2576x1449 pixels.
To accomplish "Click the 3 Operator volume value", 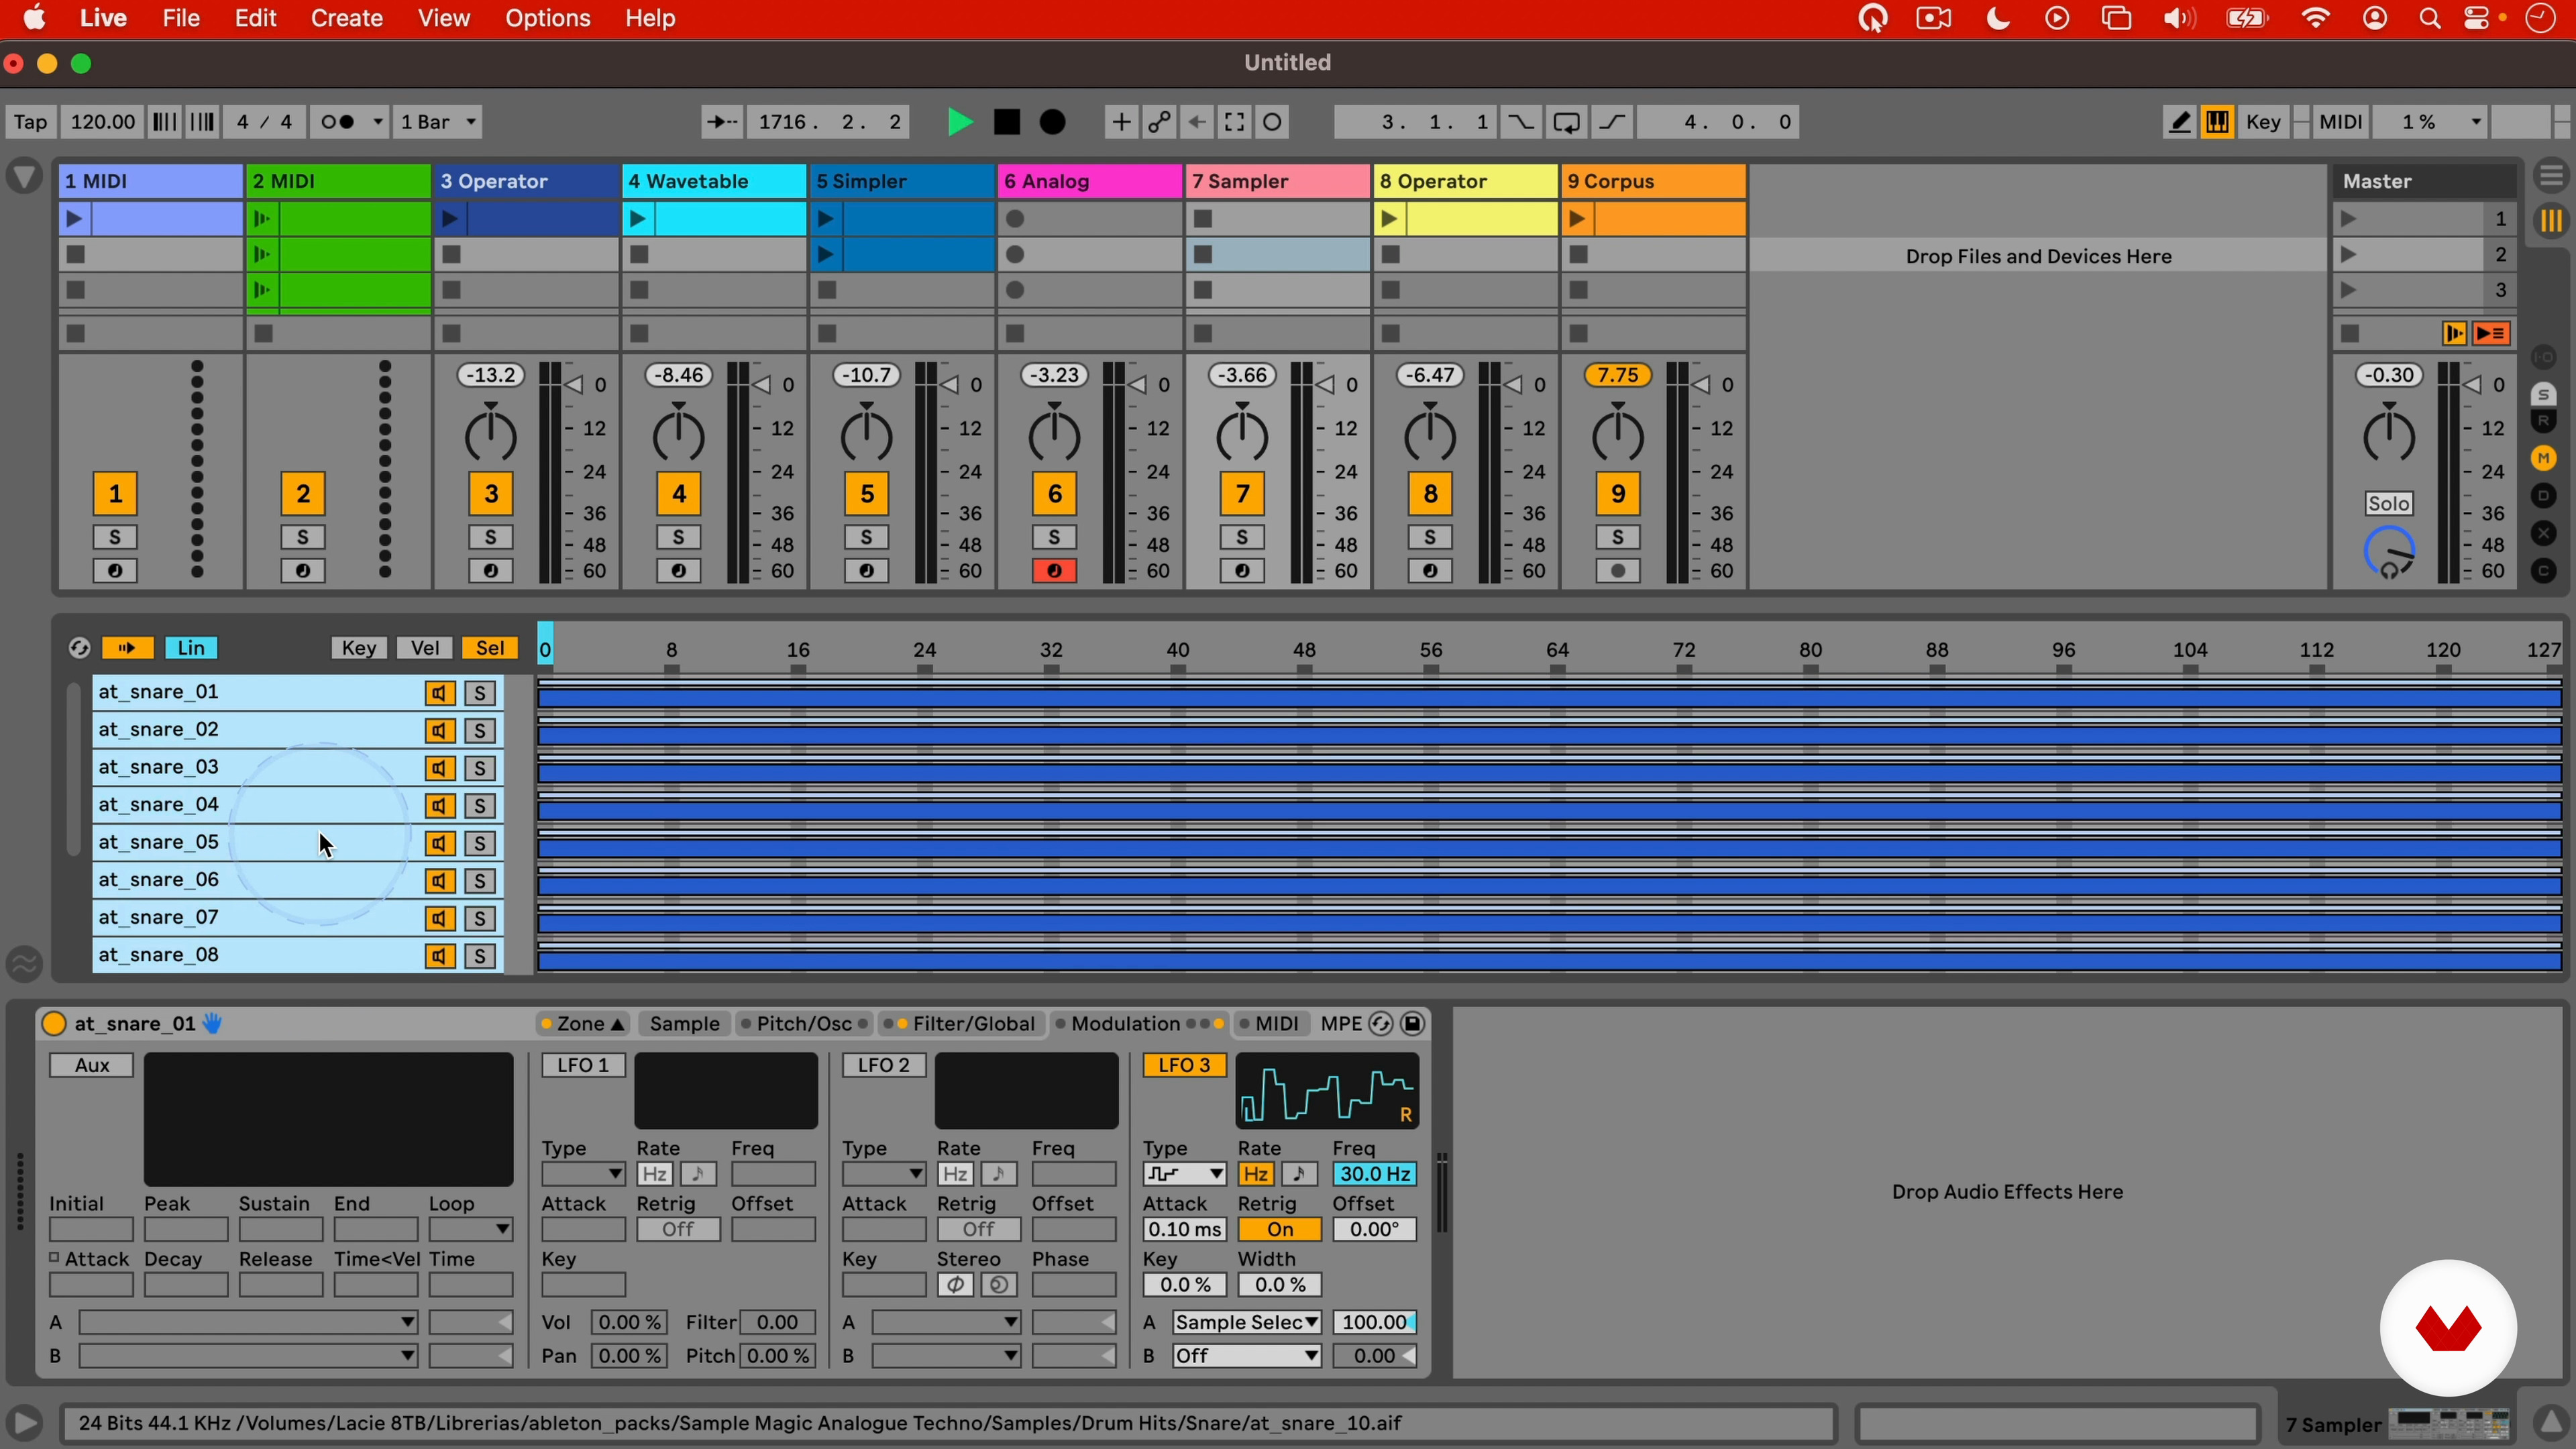I will click(490, 375).
